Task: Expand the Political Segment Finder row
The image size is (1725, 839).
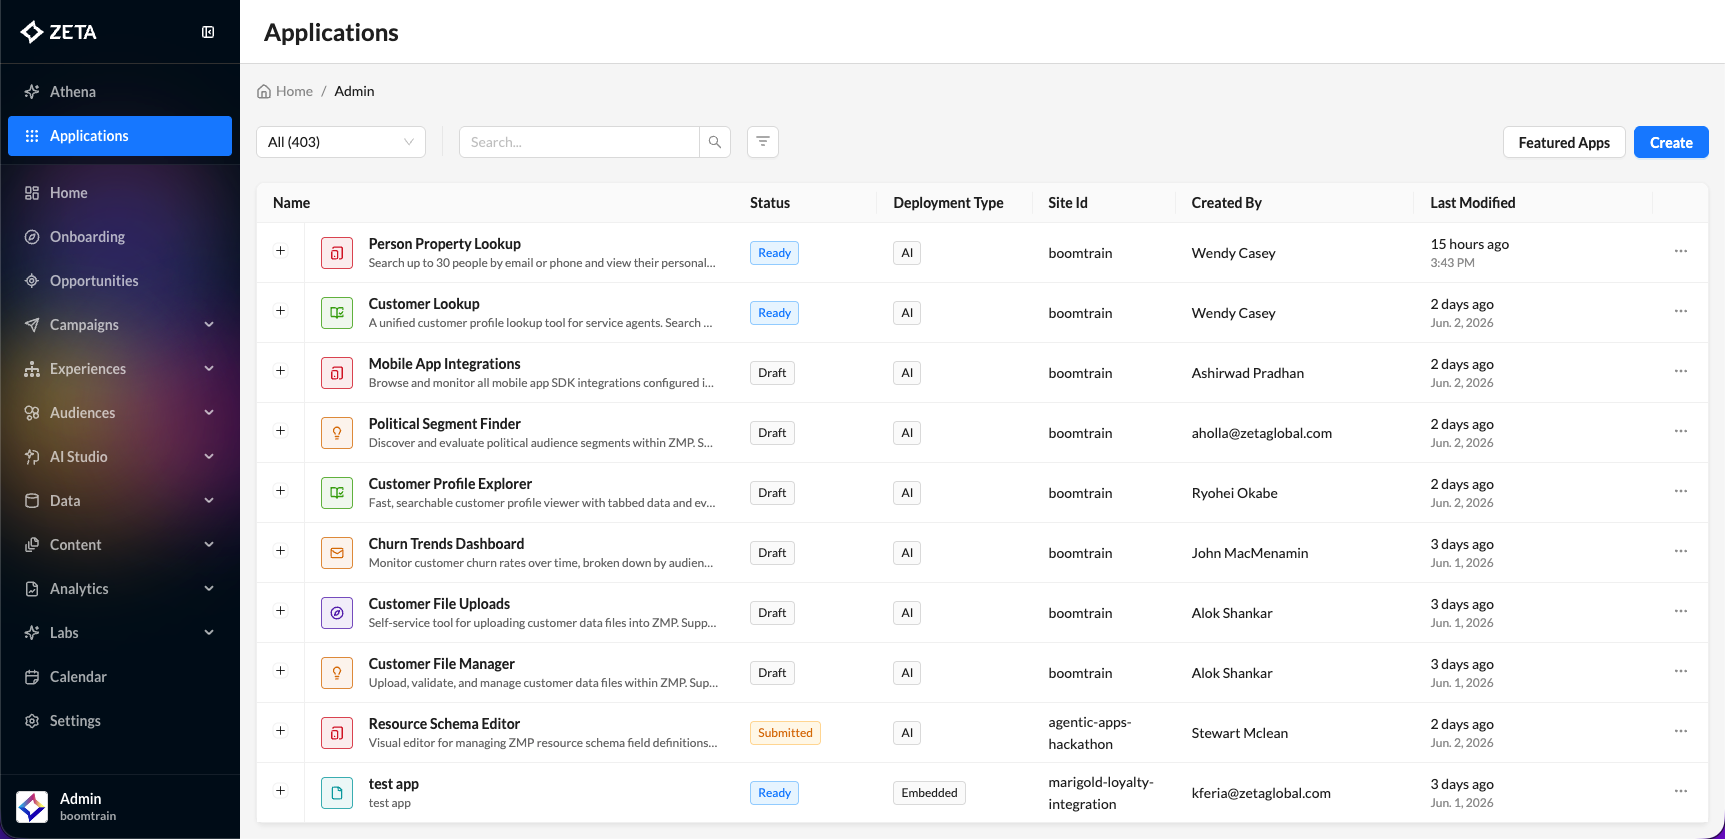Action: click(281, 431)
